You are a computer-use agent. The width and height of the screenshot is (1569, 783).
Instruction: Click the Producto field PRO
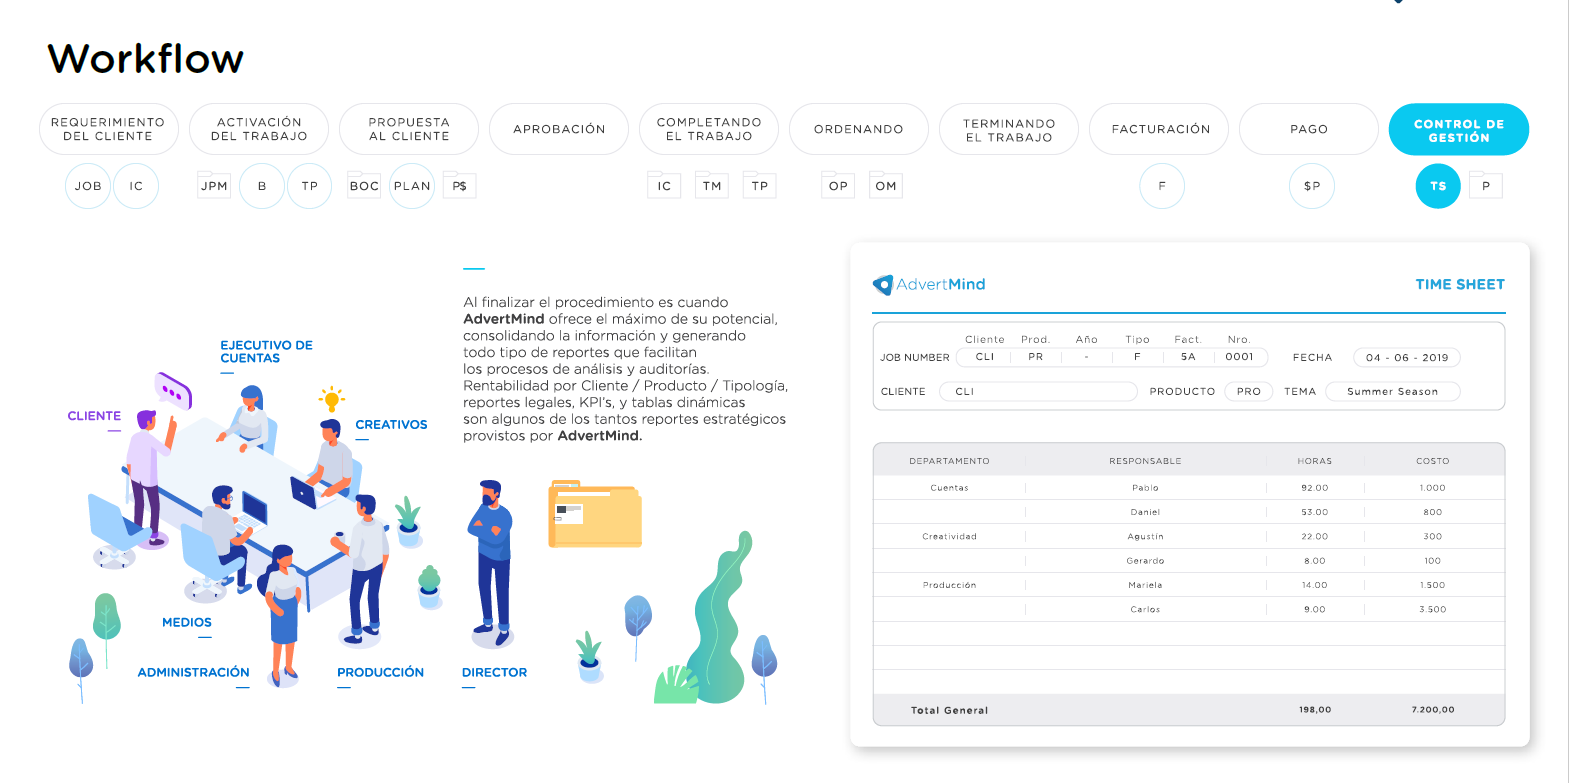[1248, 392]
